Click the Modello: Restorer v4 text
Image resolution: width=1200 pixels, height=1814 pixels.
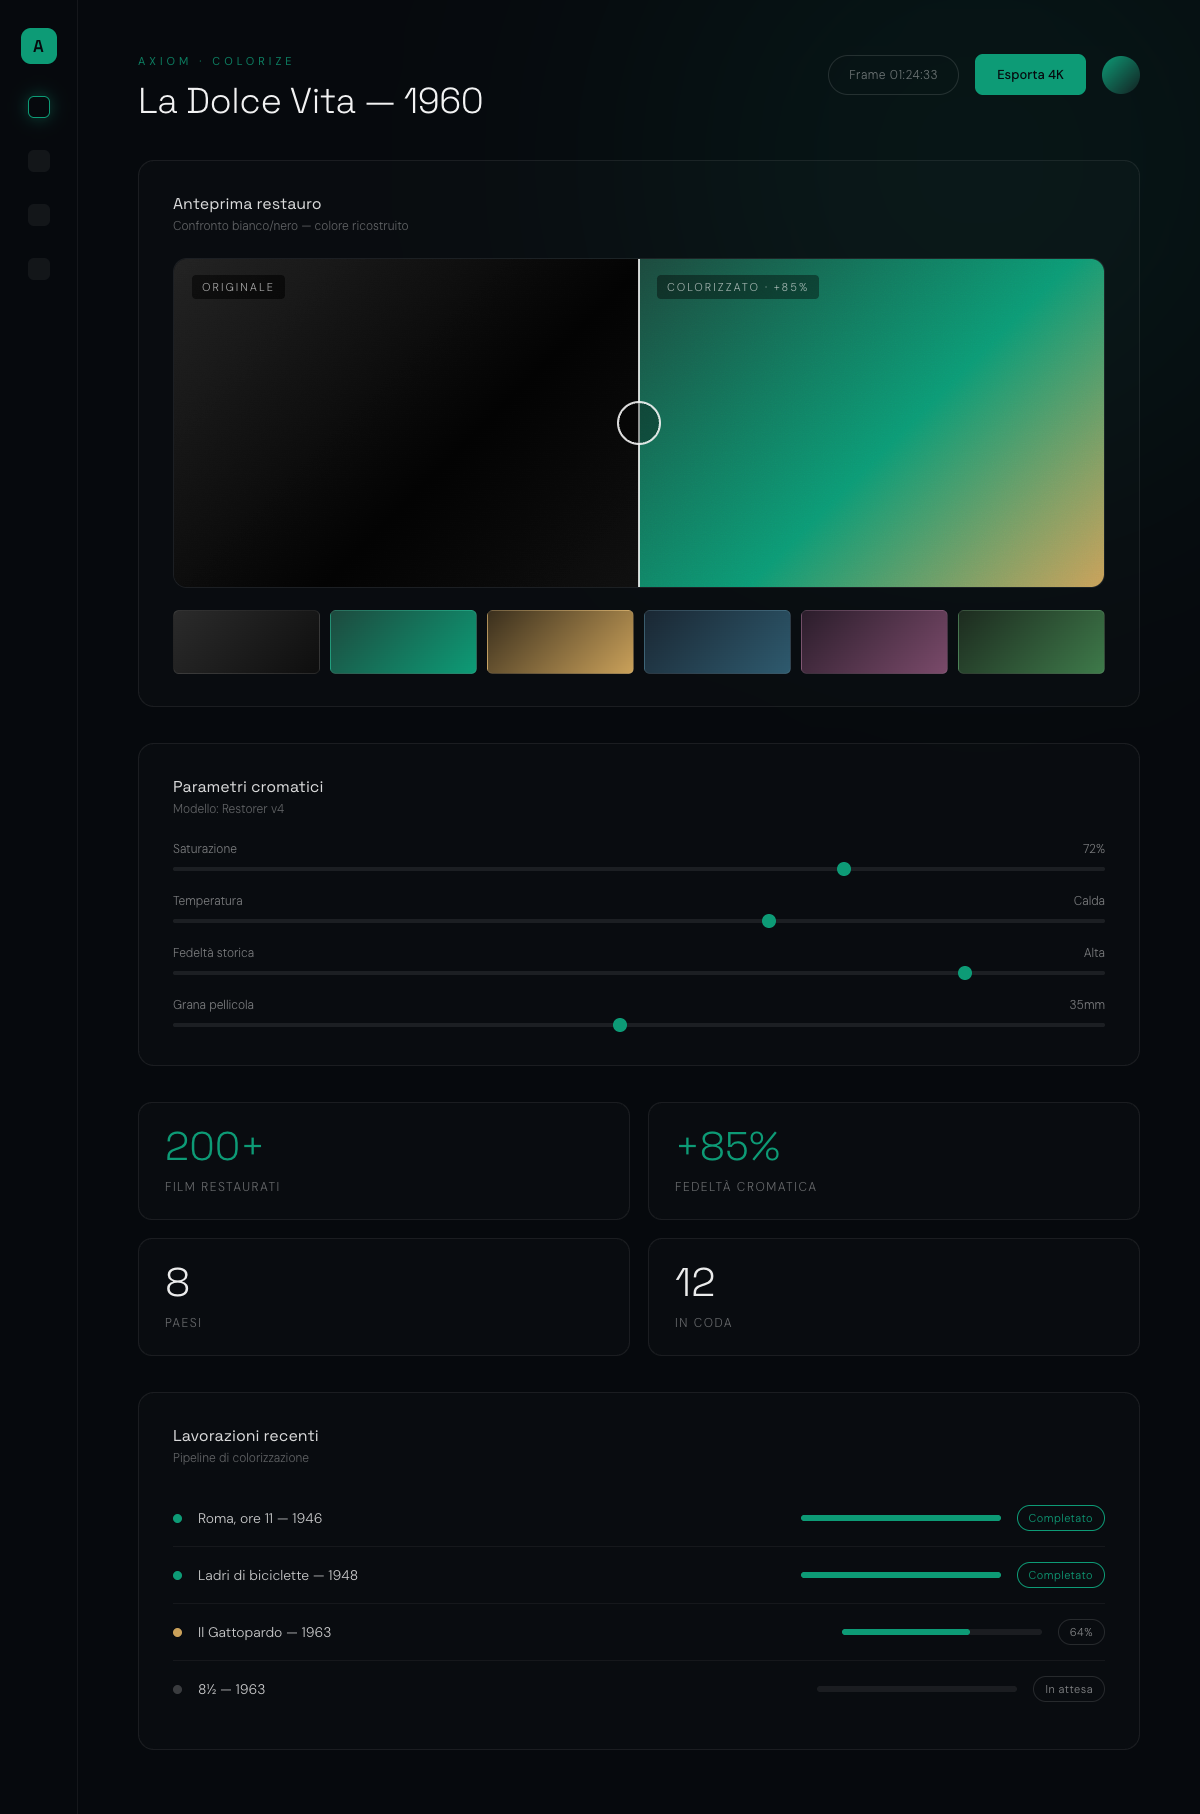click(x=228, y=809)
